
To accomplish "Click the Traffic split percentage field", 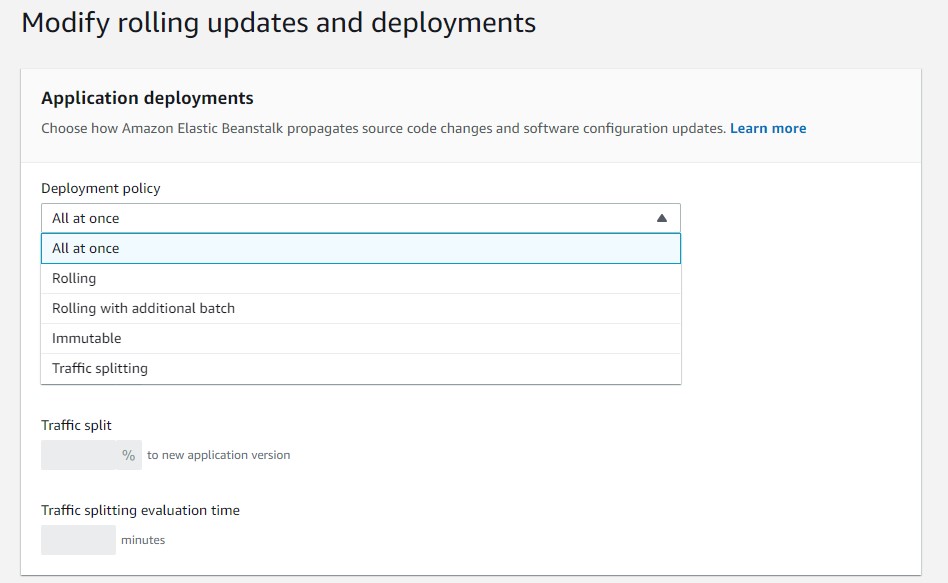I will tap(79, 455).
